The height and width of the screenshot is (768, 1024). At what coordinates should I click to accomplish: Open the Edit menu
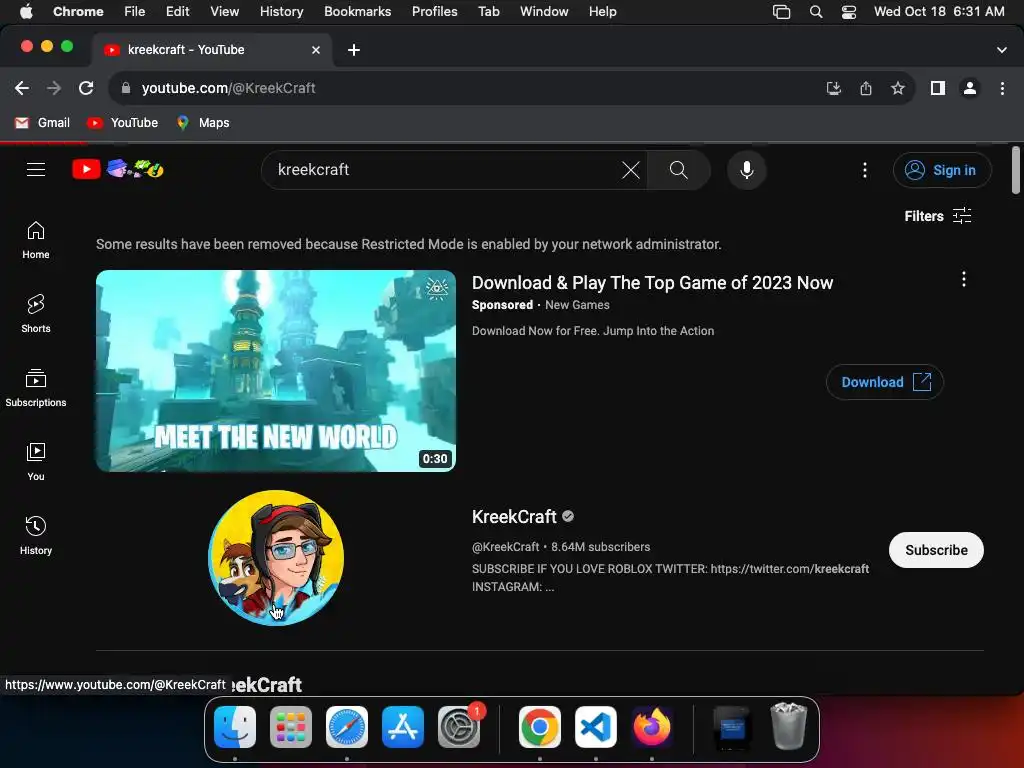(177, 12)
